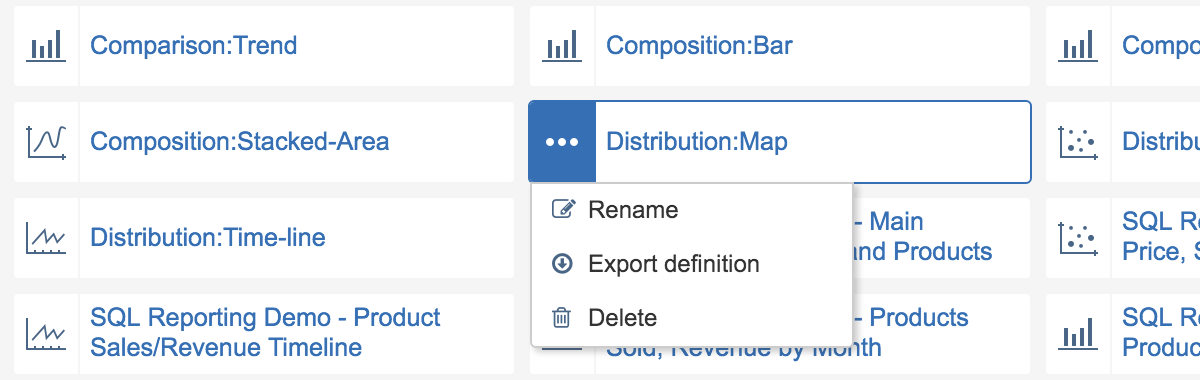Viewport: 1200px width, 380px height.
Task: Open the Composition:Stacked-Area report
Action: click(240, 142)
